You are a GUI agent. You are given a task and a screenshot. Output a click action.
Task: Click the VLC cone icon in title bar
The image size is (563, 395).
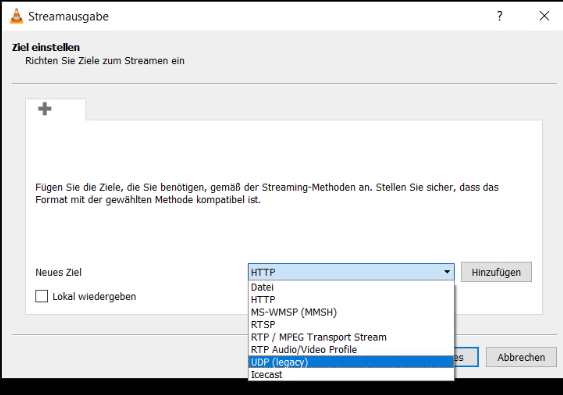16,16
